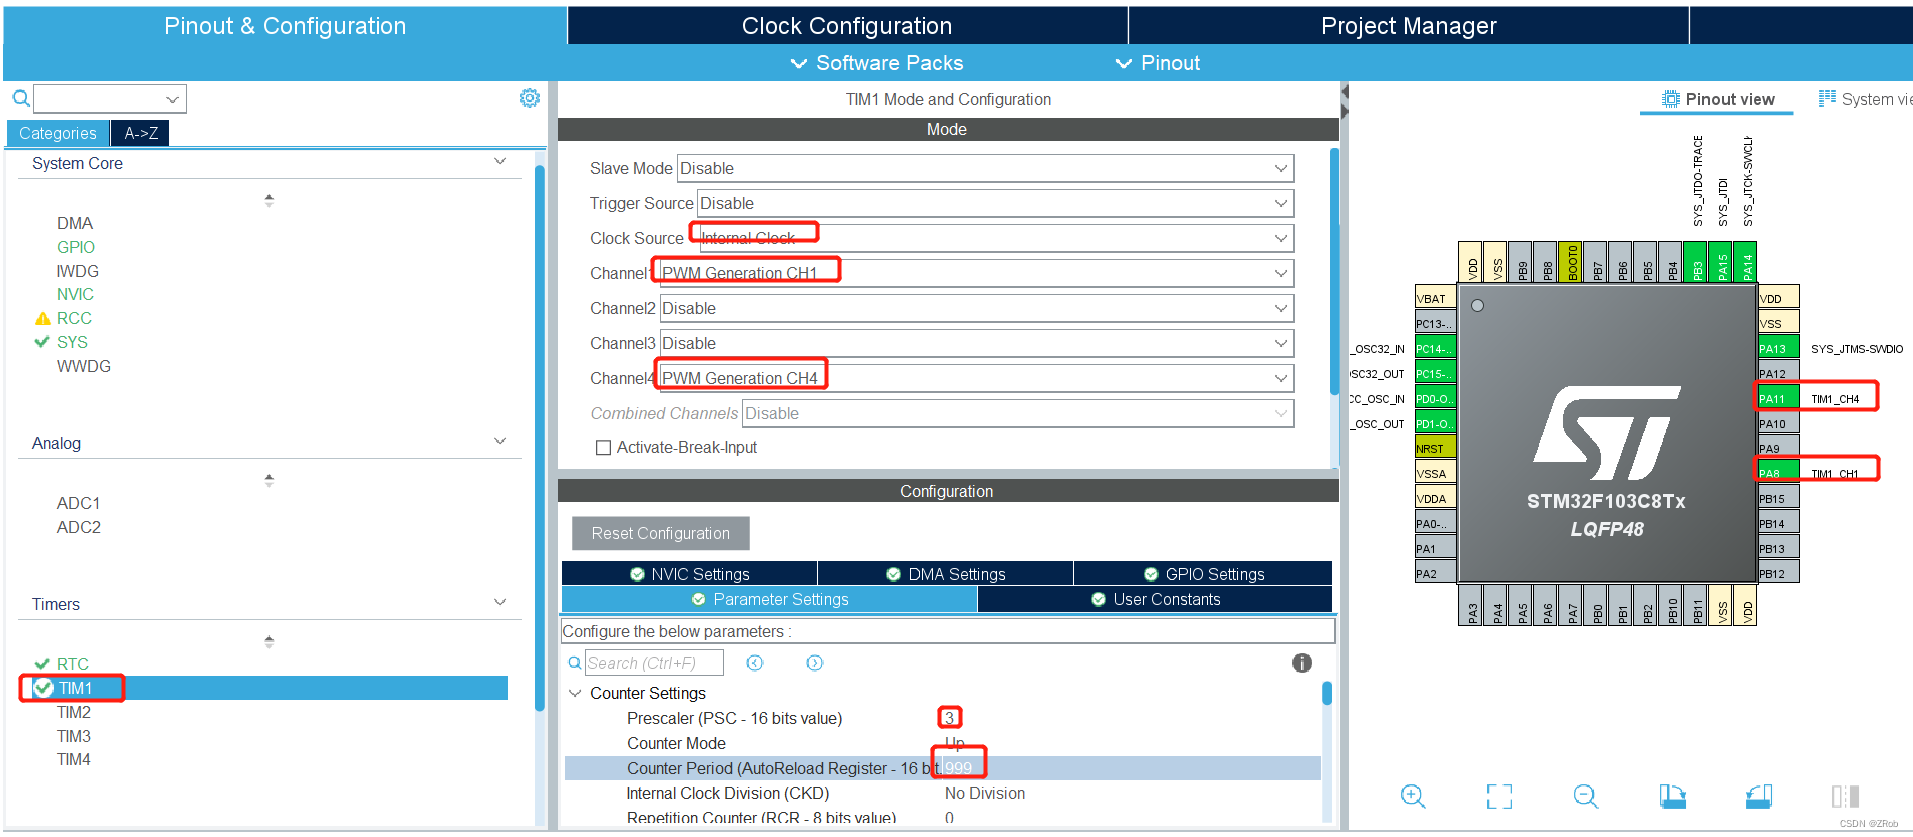Collapse the Analog category
The image size is (1913, 837).
500,442
